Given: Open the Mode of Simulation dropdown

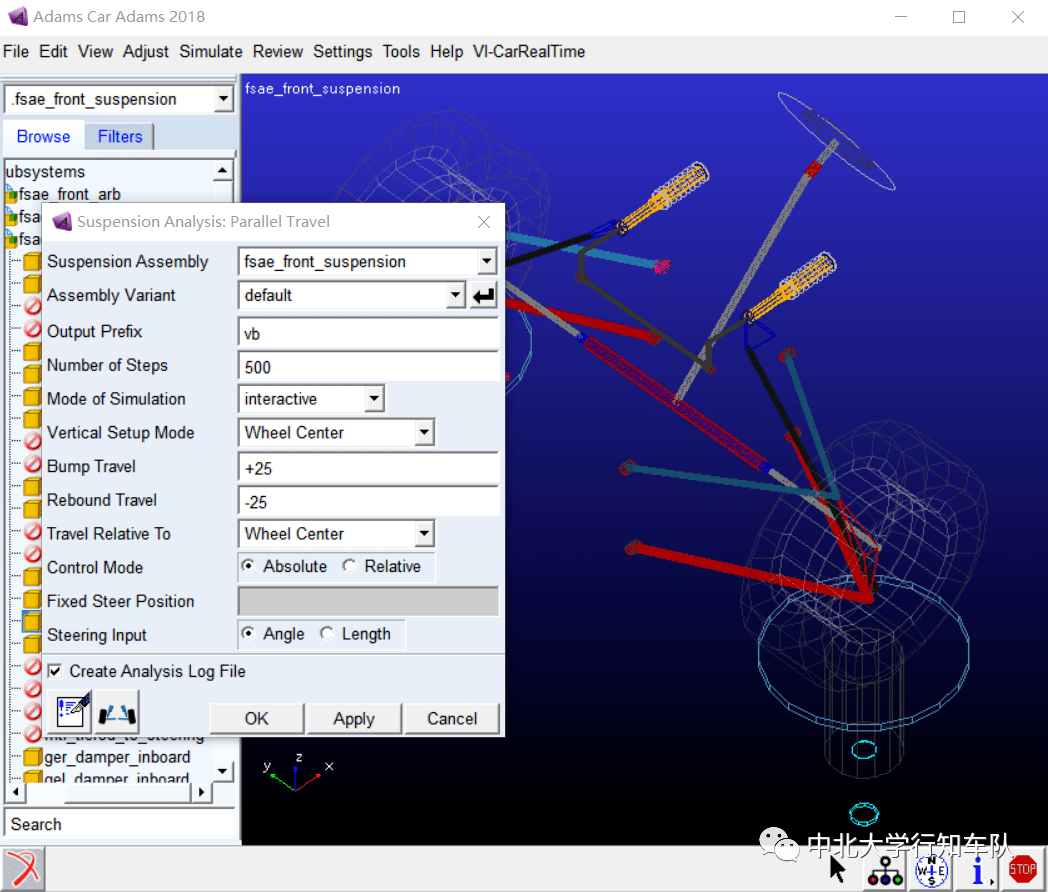Looking at the screenshot, I should [374, 399].
